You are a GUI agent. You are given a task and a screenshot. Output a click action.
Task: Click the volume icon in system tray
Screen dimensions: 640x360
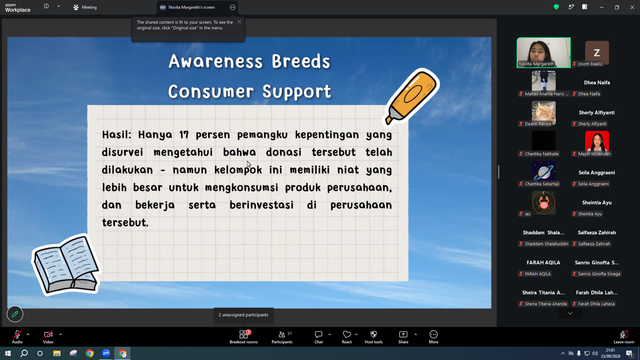[595, 353]
